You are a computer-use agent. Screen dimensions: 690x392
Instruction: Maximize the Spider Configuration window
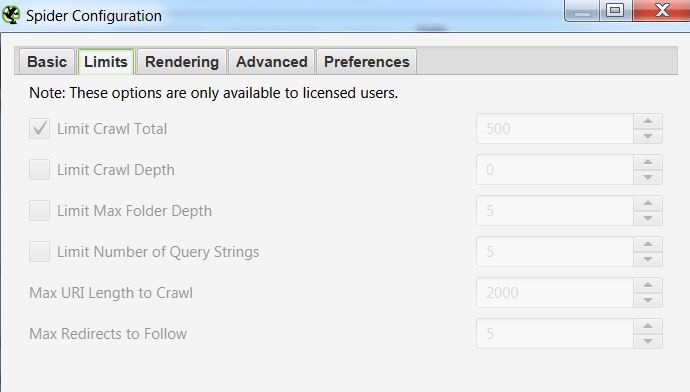point(615,10)
